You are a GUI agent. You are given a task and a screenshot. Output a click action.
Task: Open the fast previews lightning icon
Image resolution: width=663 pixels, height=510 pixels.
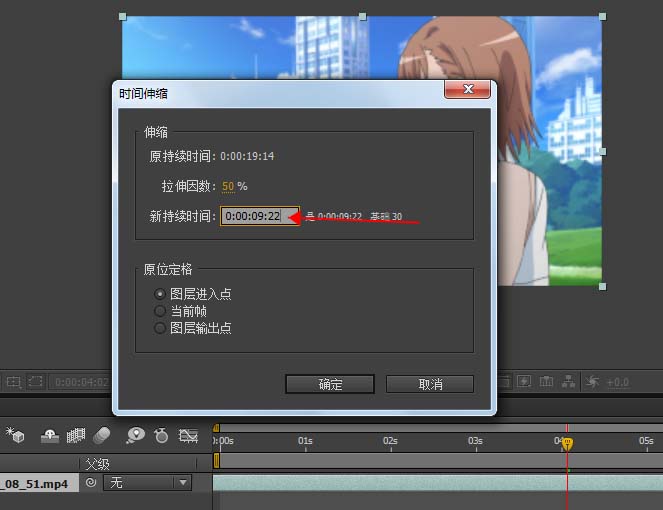(x=524, y=381)
